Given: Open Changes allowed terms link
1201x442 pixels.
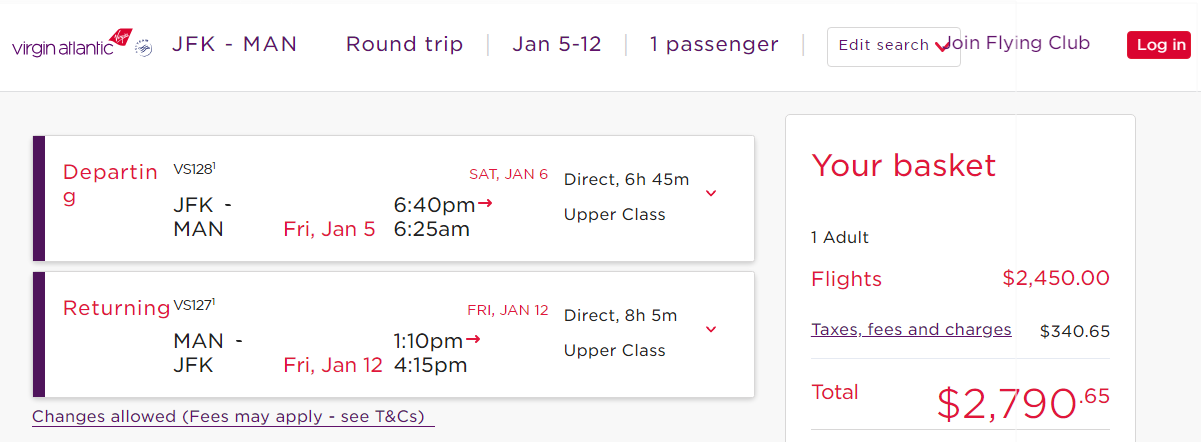Looking at the screenshot, I should (233, 416).
